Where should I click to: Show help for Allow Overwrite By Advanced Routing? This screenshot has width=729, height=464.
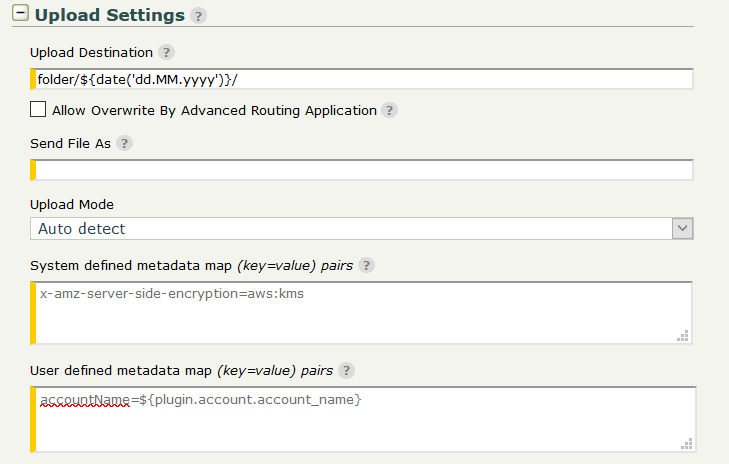click(x=389, y=110)
